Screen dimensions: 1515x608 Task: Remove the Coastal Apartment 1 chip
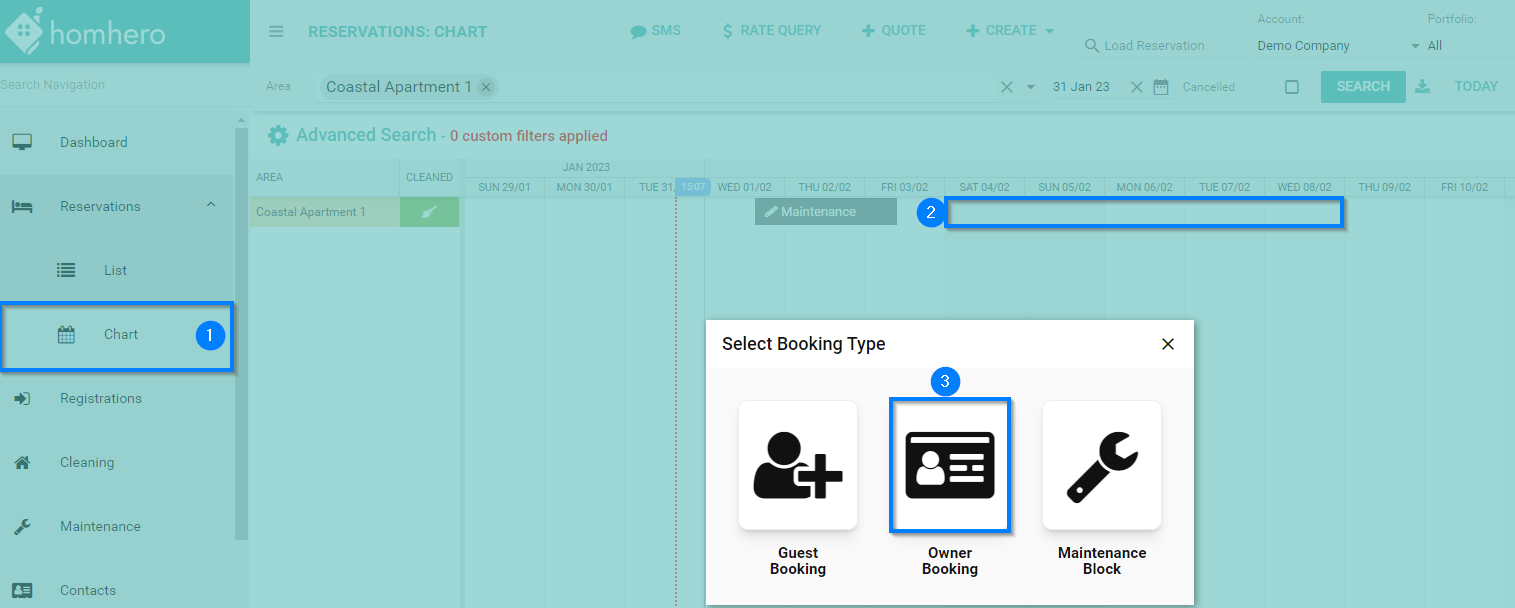486,87
